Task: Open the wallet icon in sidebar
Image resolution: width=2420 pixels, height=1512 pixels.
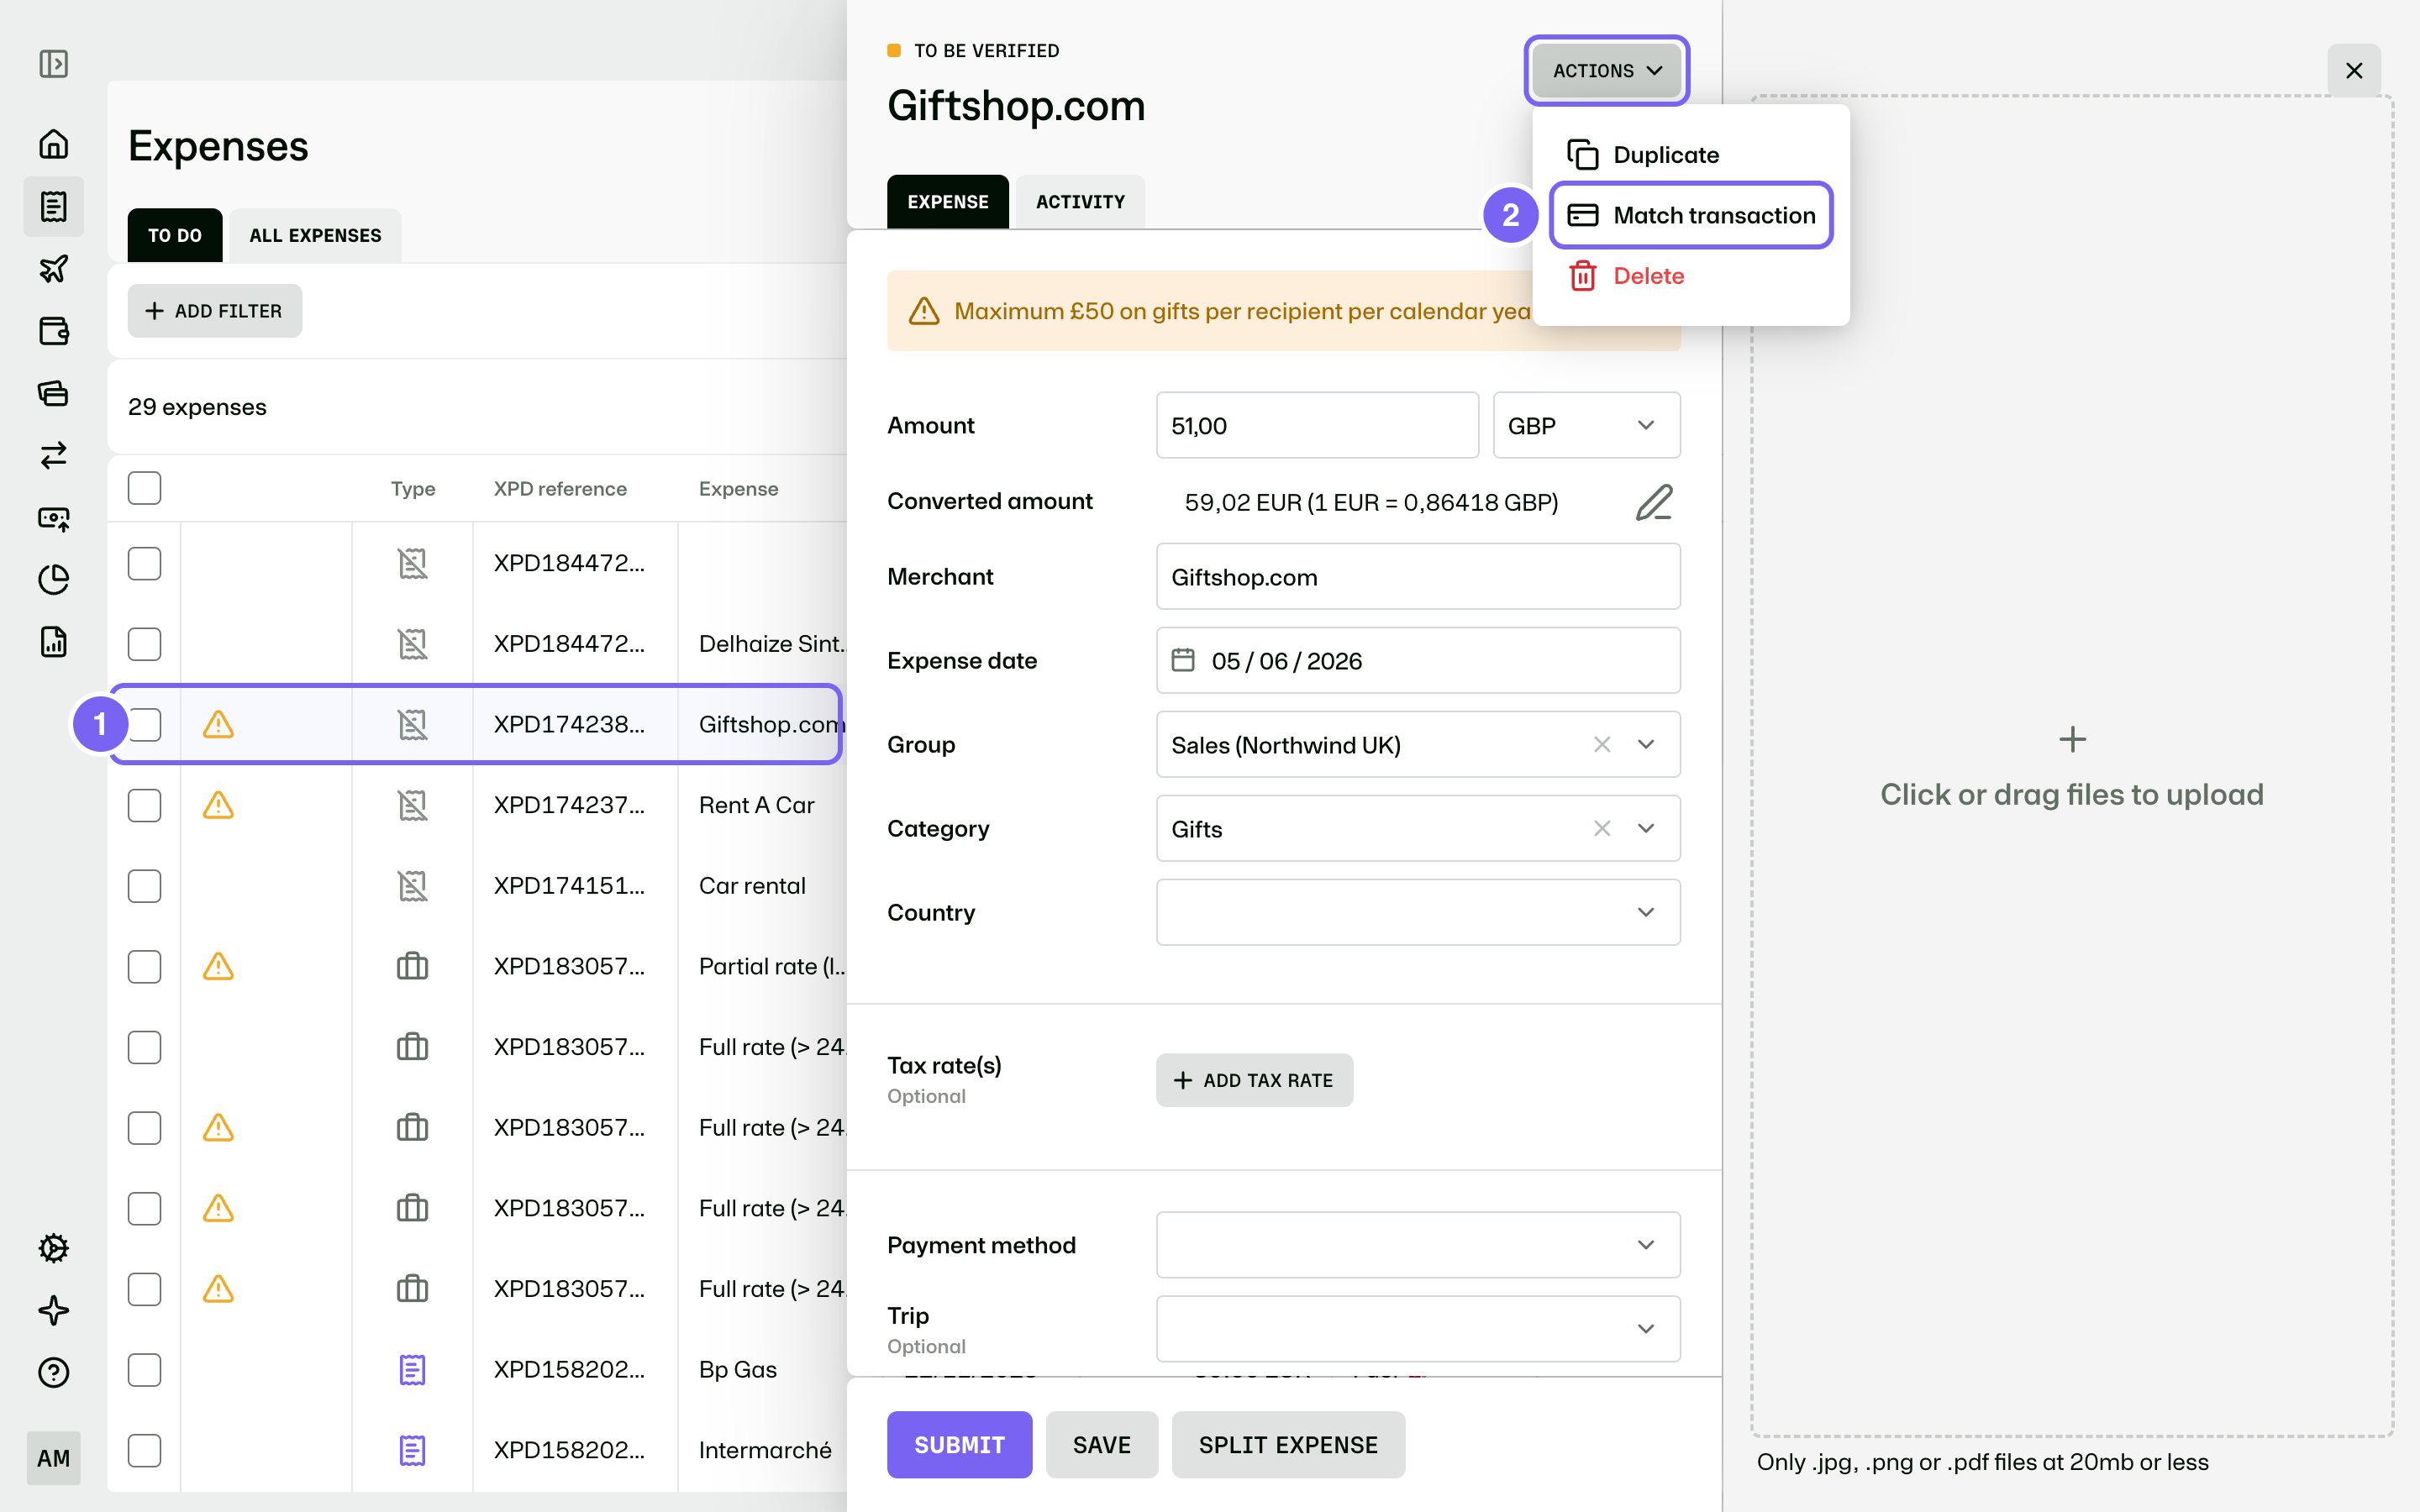Action: pyautogui.click(x=53, y=331)
